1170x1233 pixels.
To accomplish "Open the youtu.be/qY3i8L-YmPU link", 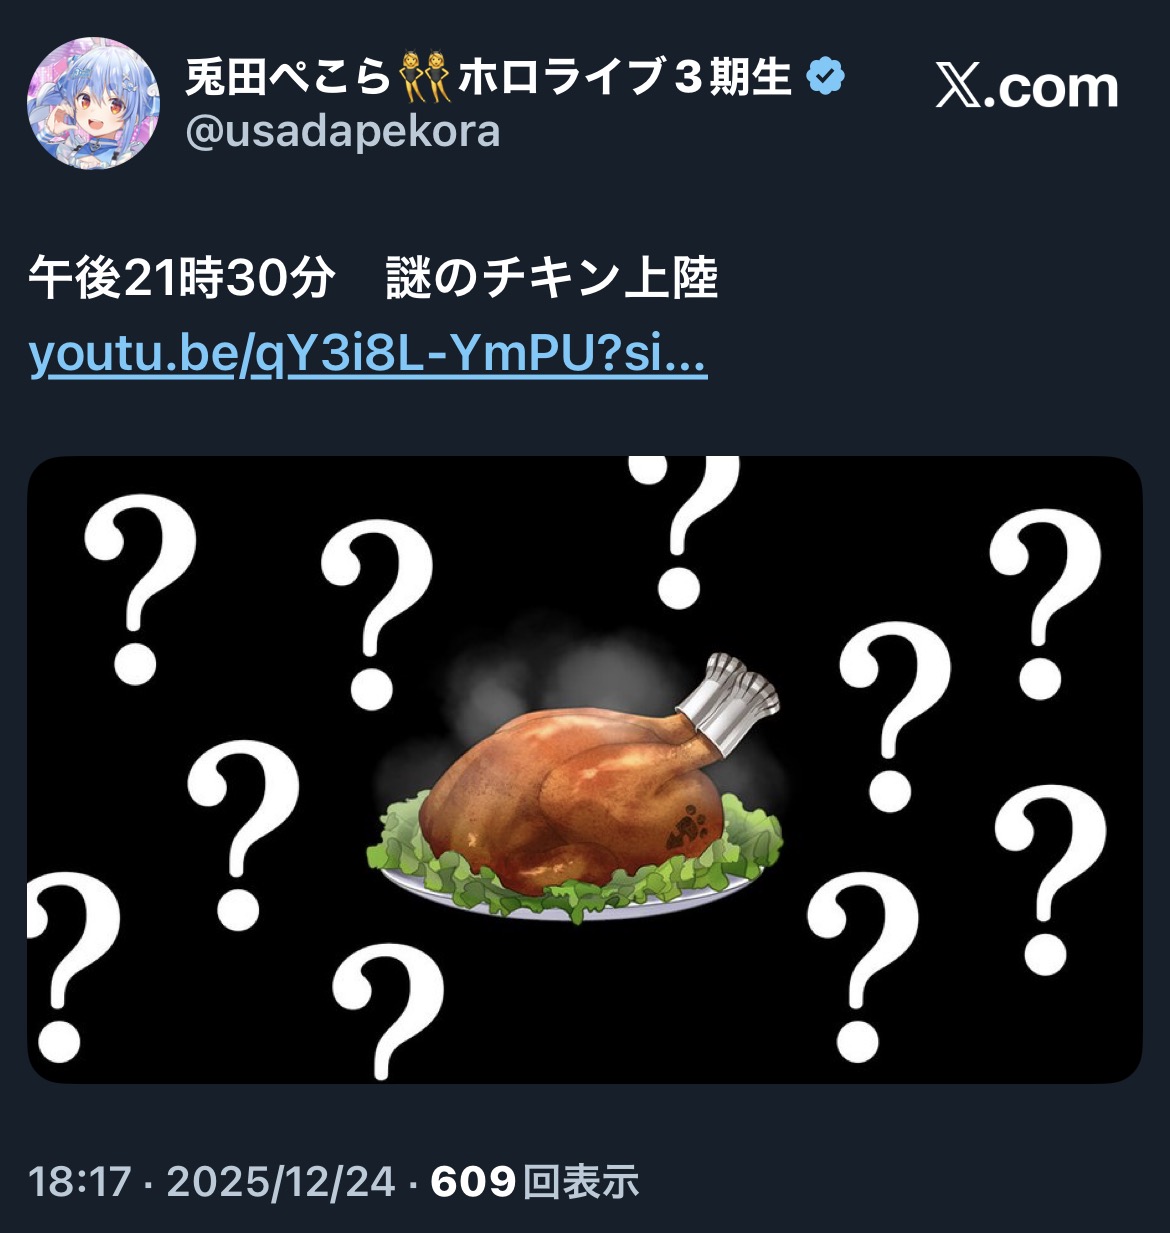I will [x=368, y=354].
